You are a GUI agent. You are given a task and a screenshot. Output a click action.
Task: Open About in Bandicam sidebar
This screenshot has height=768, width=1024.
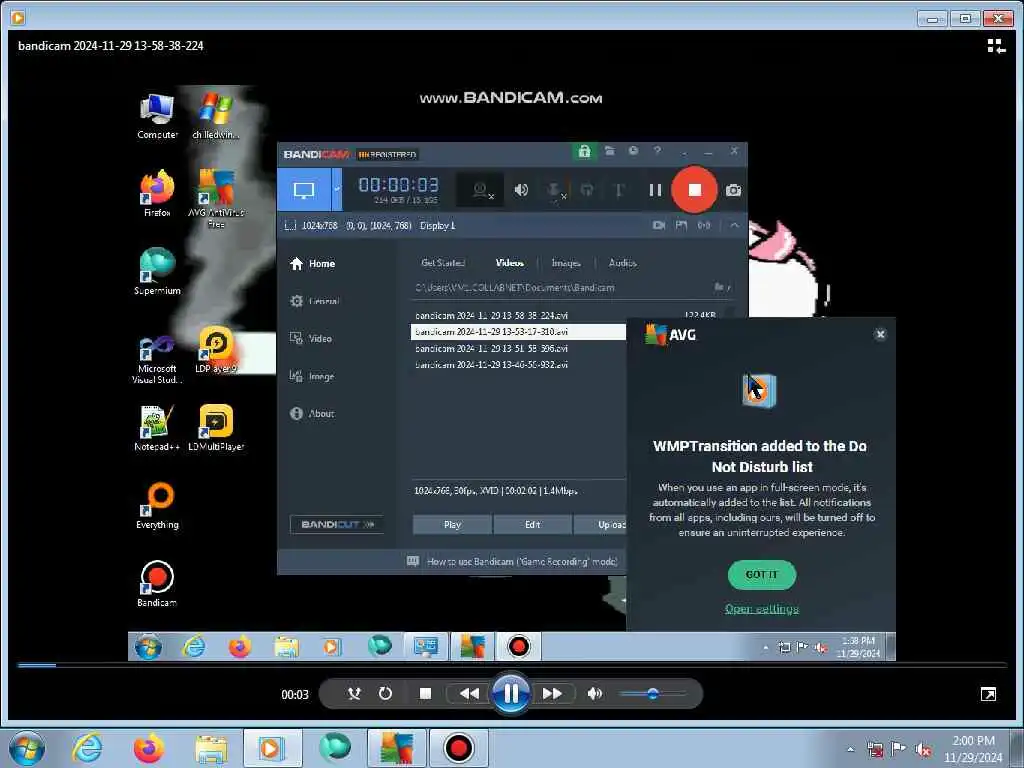click(x=312, y=413)
